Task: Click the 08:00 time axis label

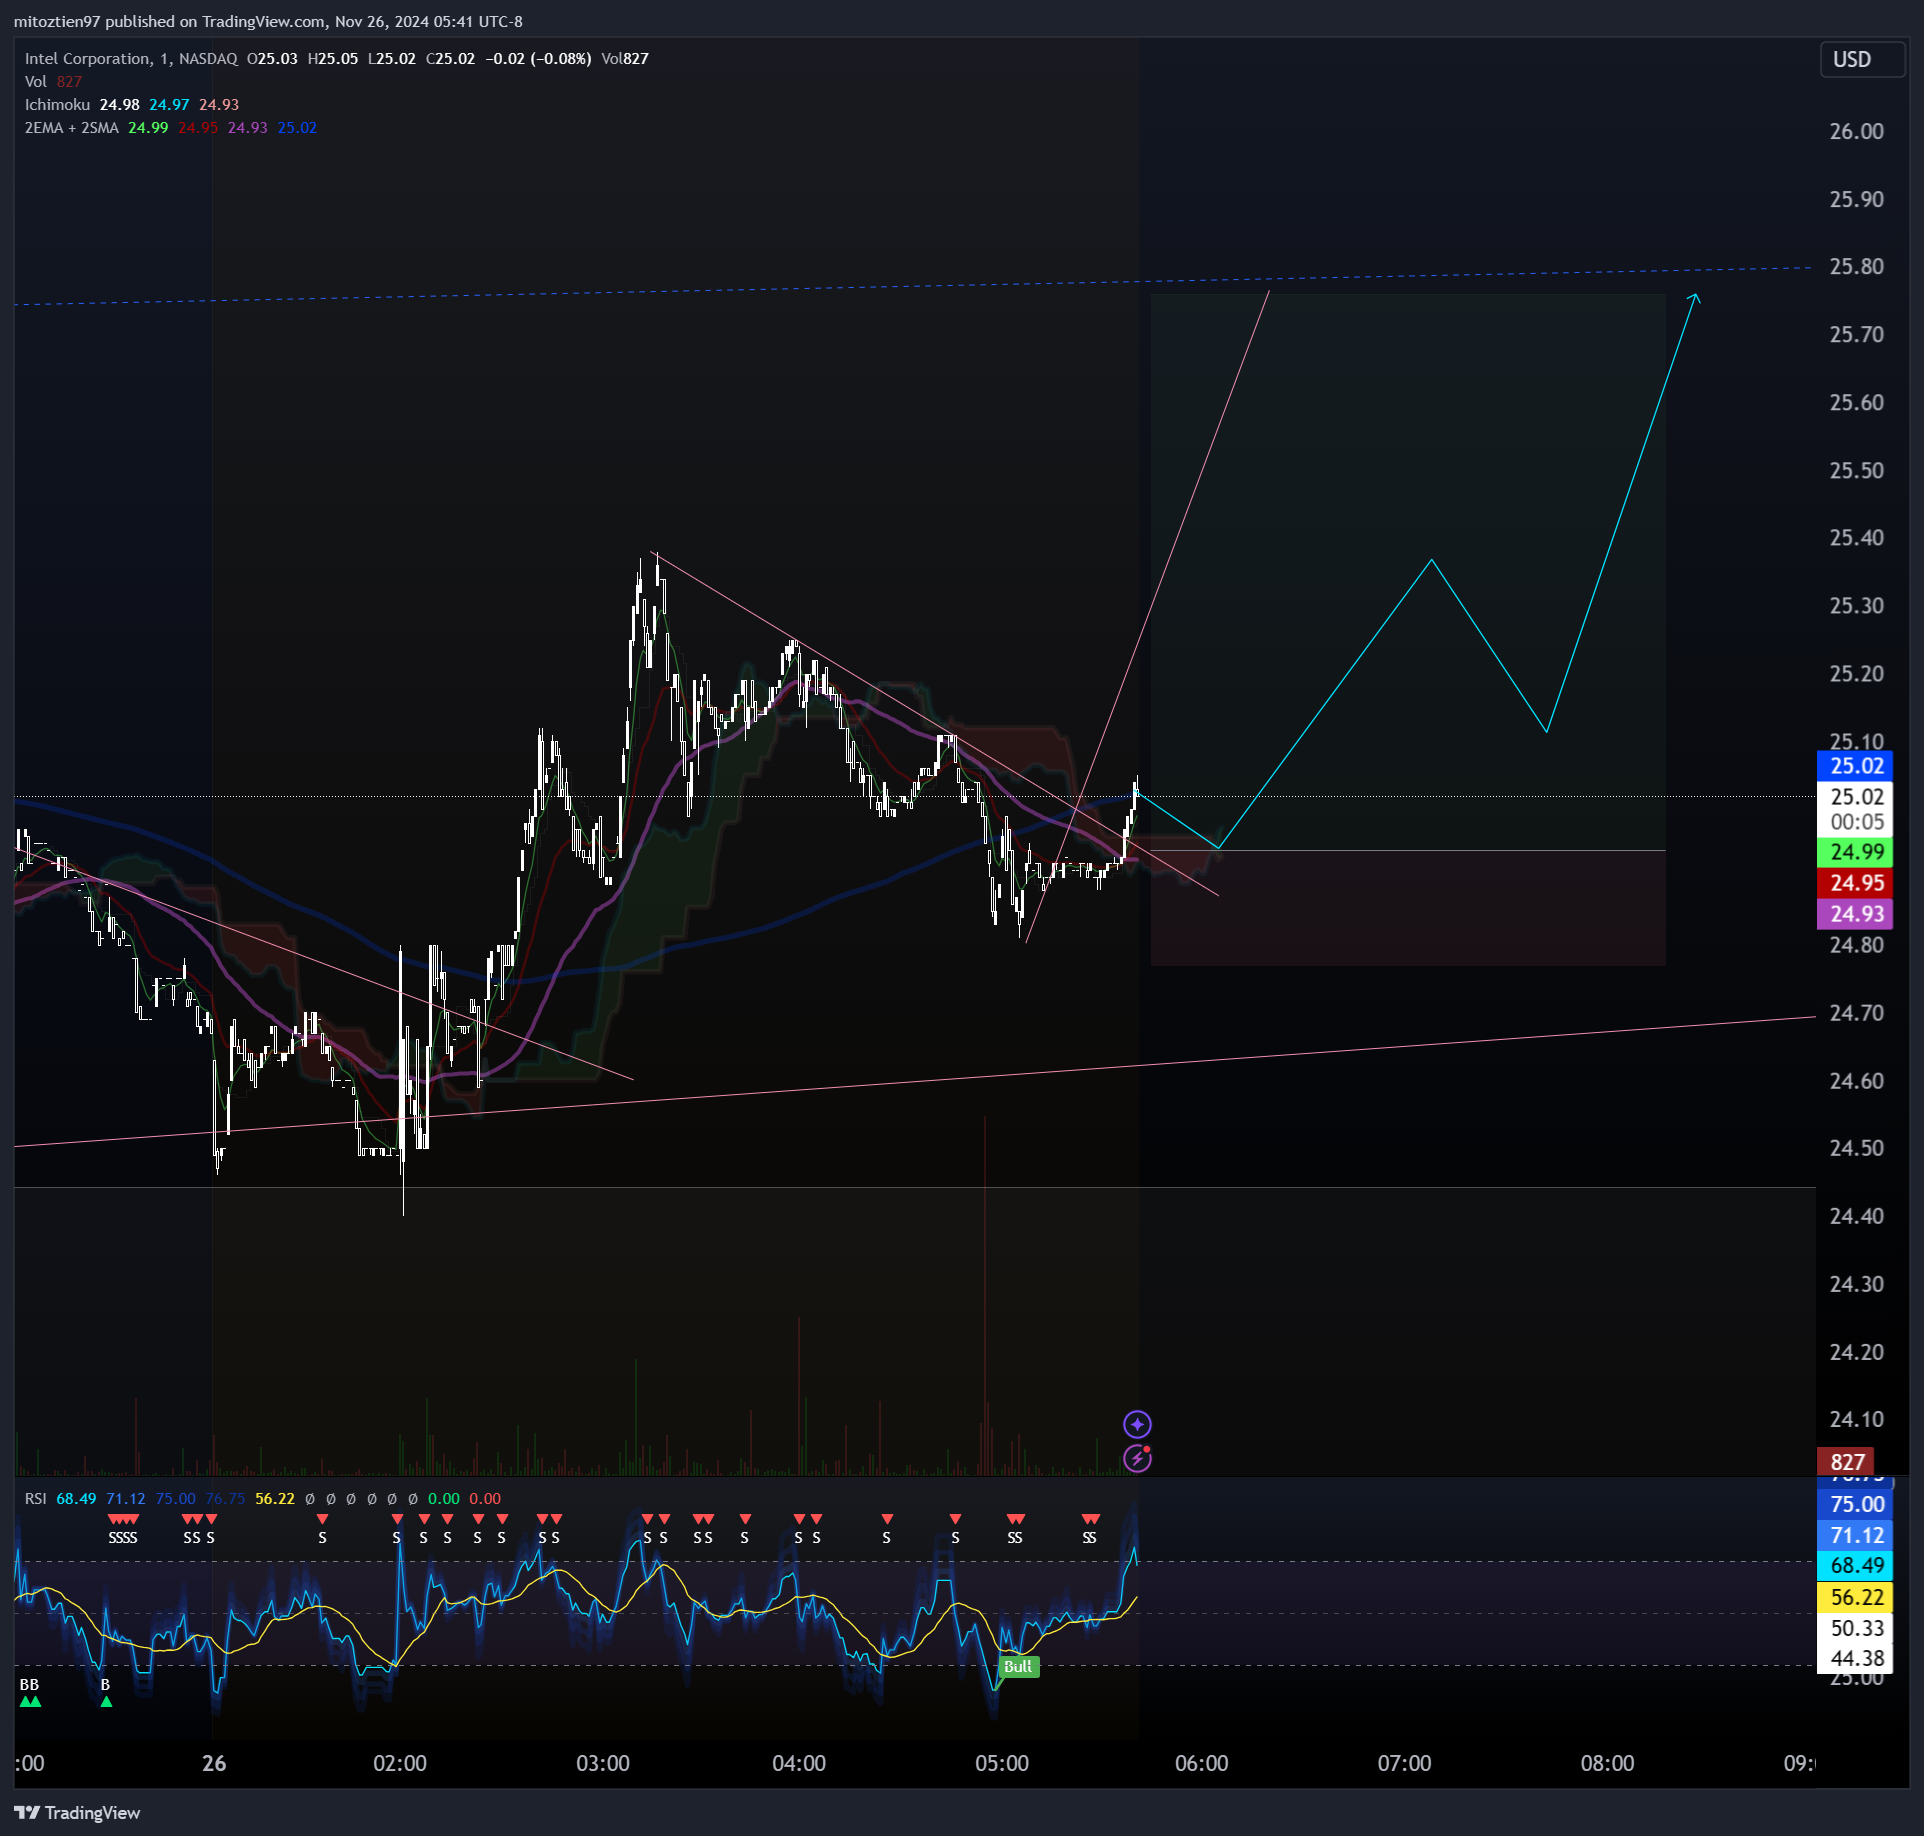Action: point(1608,1763)
